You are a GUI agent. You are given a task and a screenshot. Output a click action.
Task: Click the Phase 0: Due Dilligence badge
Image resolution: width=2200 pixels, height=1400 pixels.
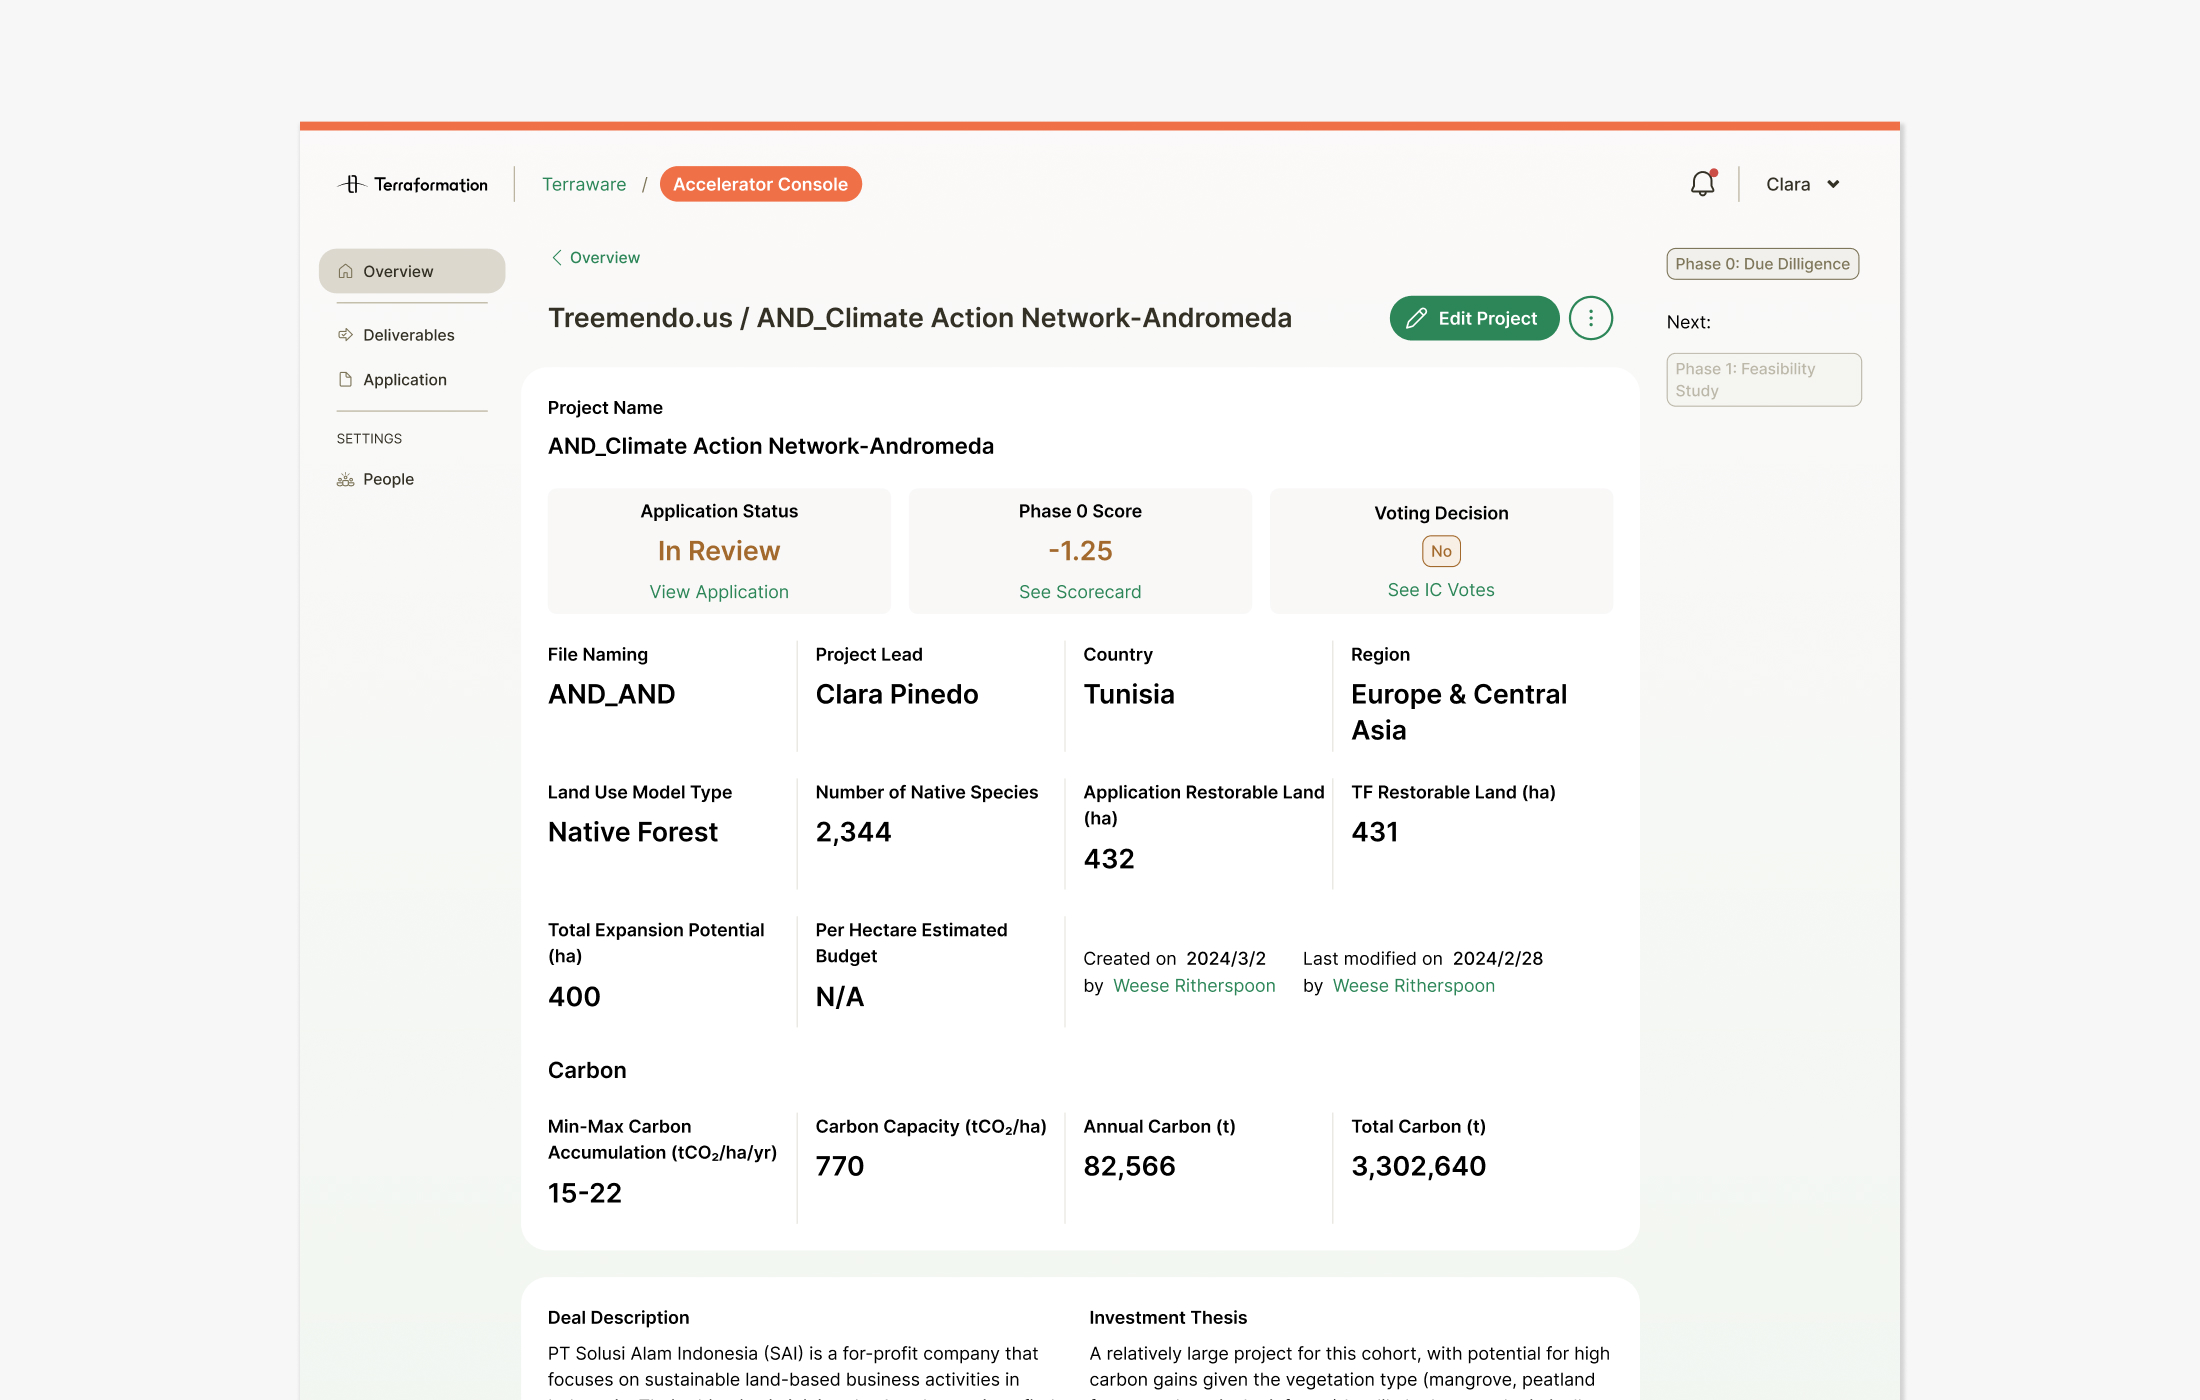click(x=1763, y=264)
